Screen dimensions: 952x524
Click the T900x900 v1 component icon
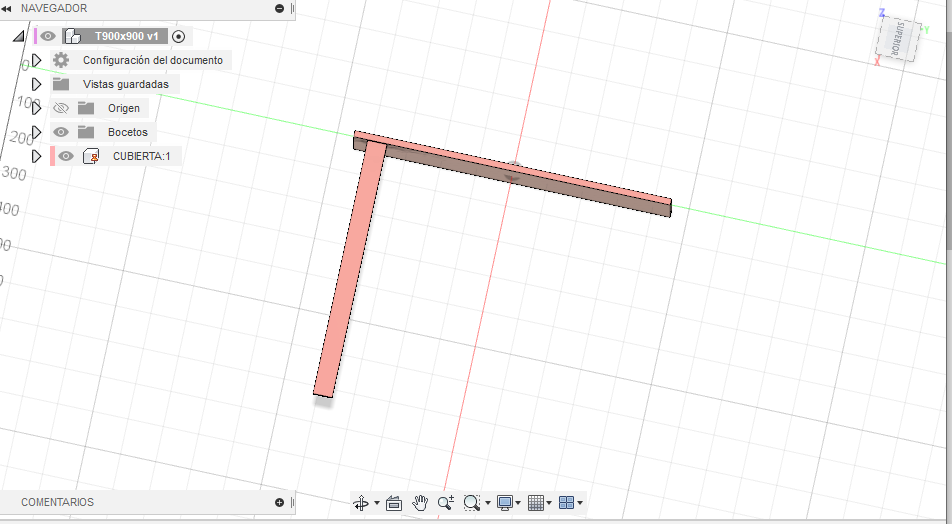pyautogui.click(x=73, y=36)
